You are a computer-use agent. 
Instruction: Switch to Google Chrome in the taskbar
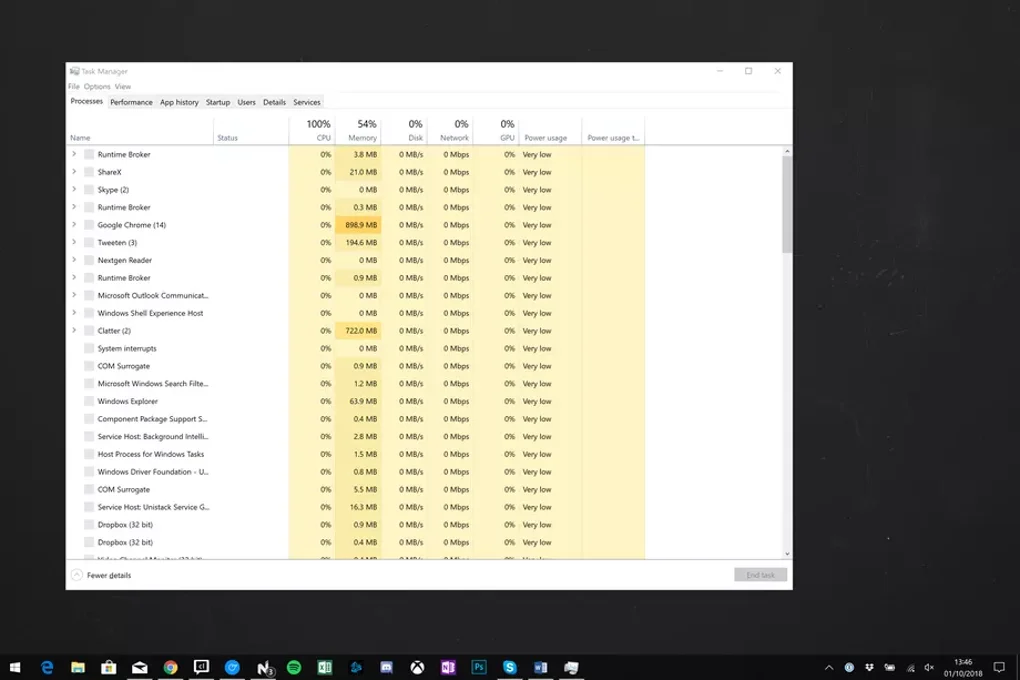[170, 667]
